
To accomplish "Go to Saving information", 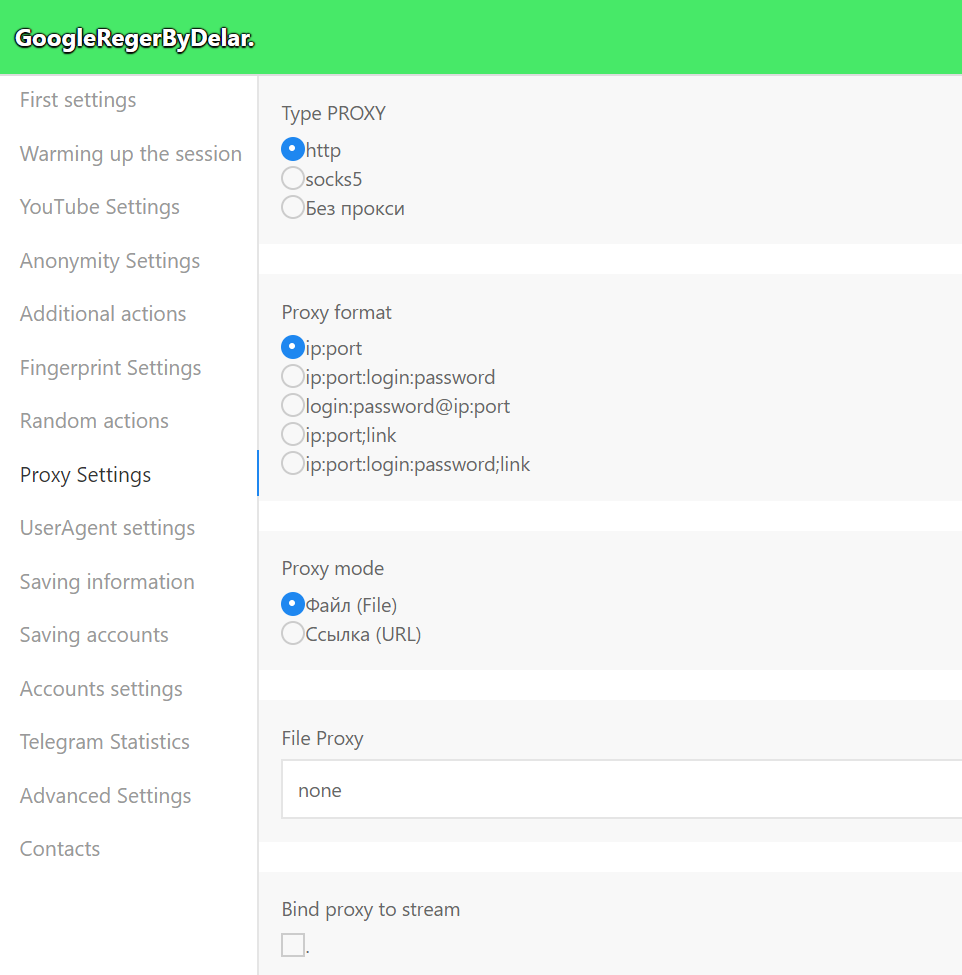I will click(x=107, y=581).
